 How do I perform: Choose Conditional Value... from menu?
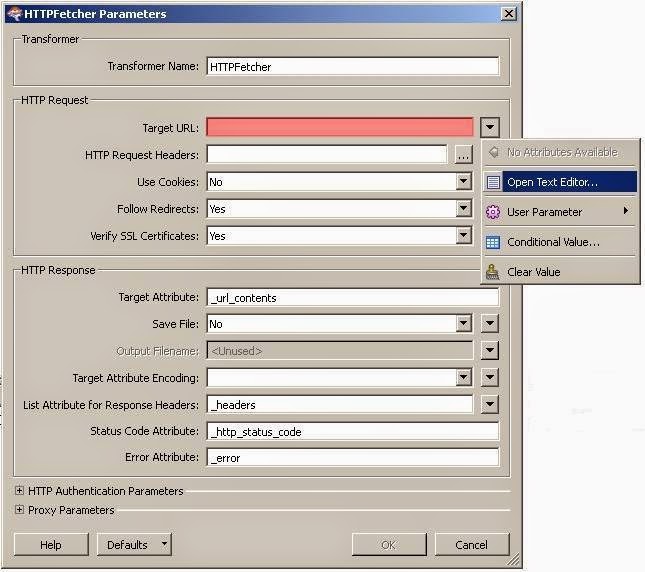click(560, 242)
